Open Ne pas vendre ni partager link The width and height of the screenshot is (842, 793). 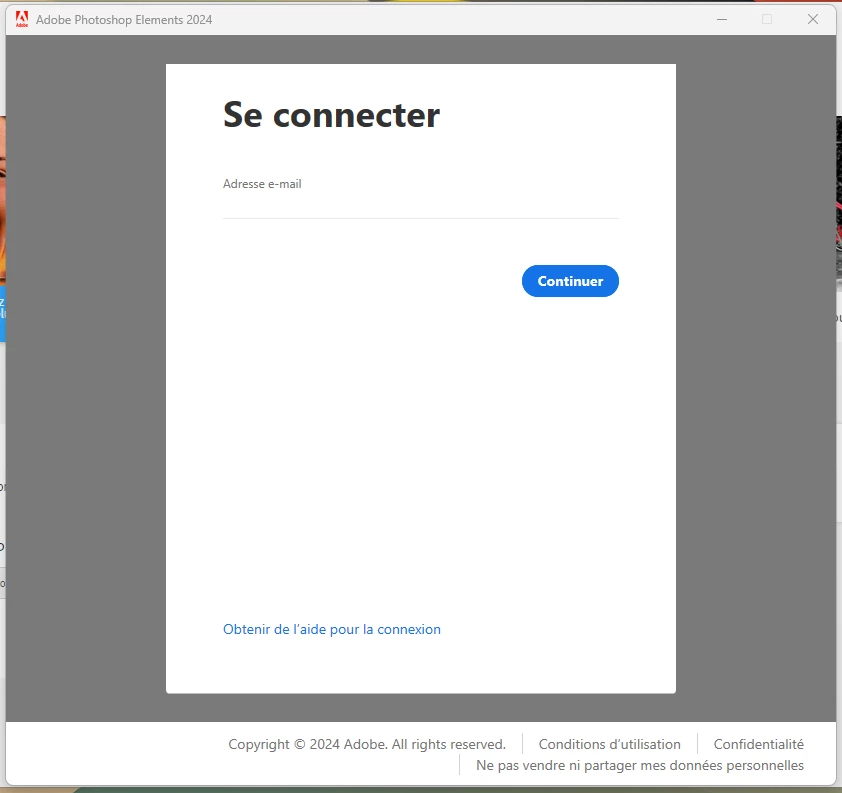coord(640,765)
